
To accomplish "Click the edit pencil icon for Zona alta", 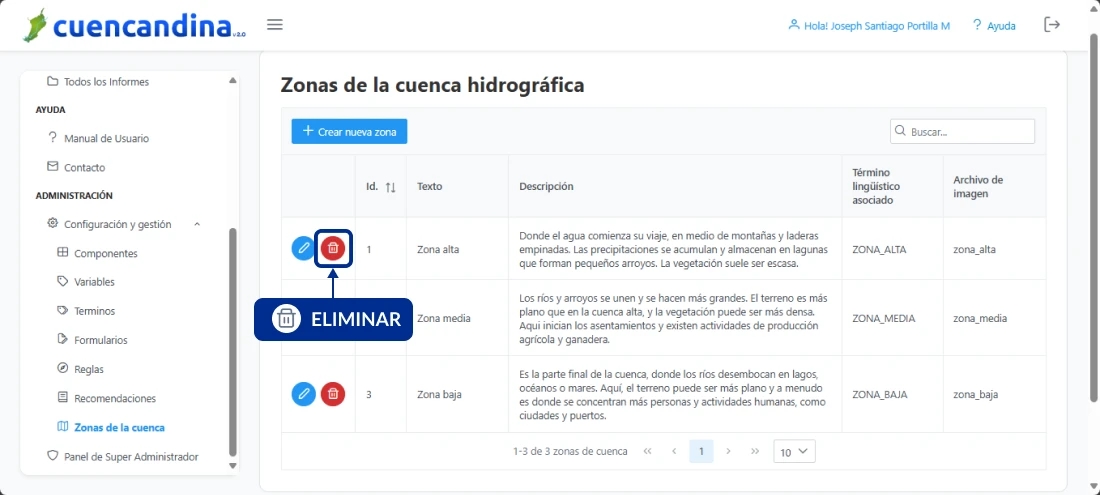I will [303, 248].
